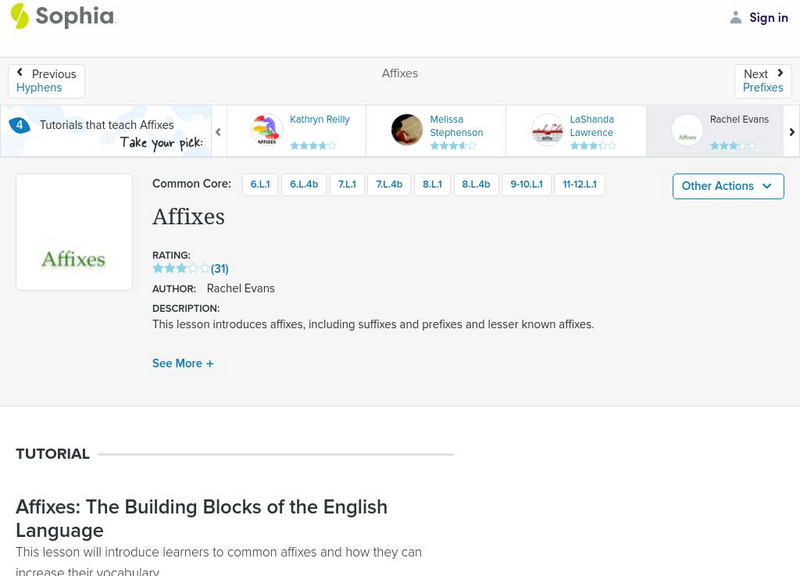Click the Sophia logo icon

[20, 16]
